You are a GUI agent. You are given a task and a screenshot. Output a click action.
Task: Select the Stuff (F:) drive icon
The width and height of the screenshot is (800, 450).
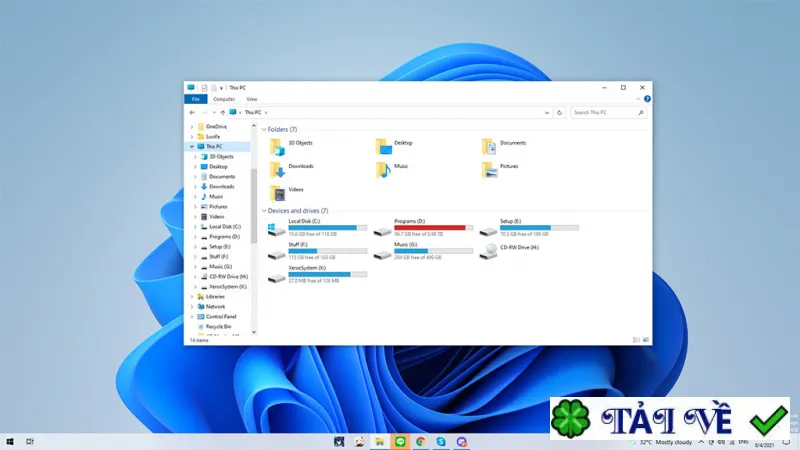click(277, 254)
